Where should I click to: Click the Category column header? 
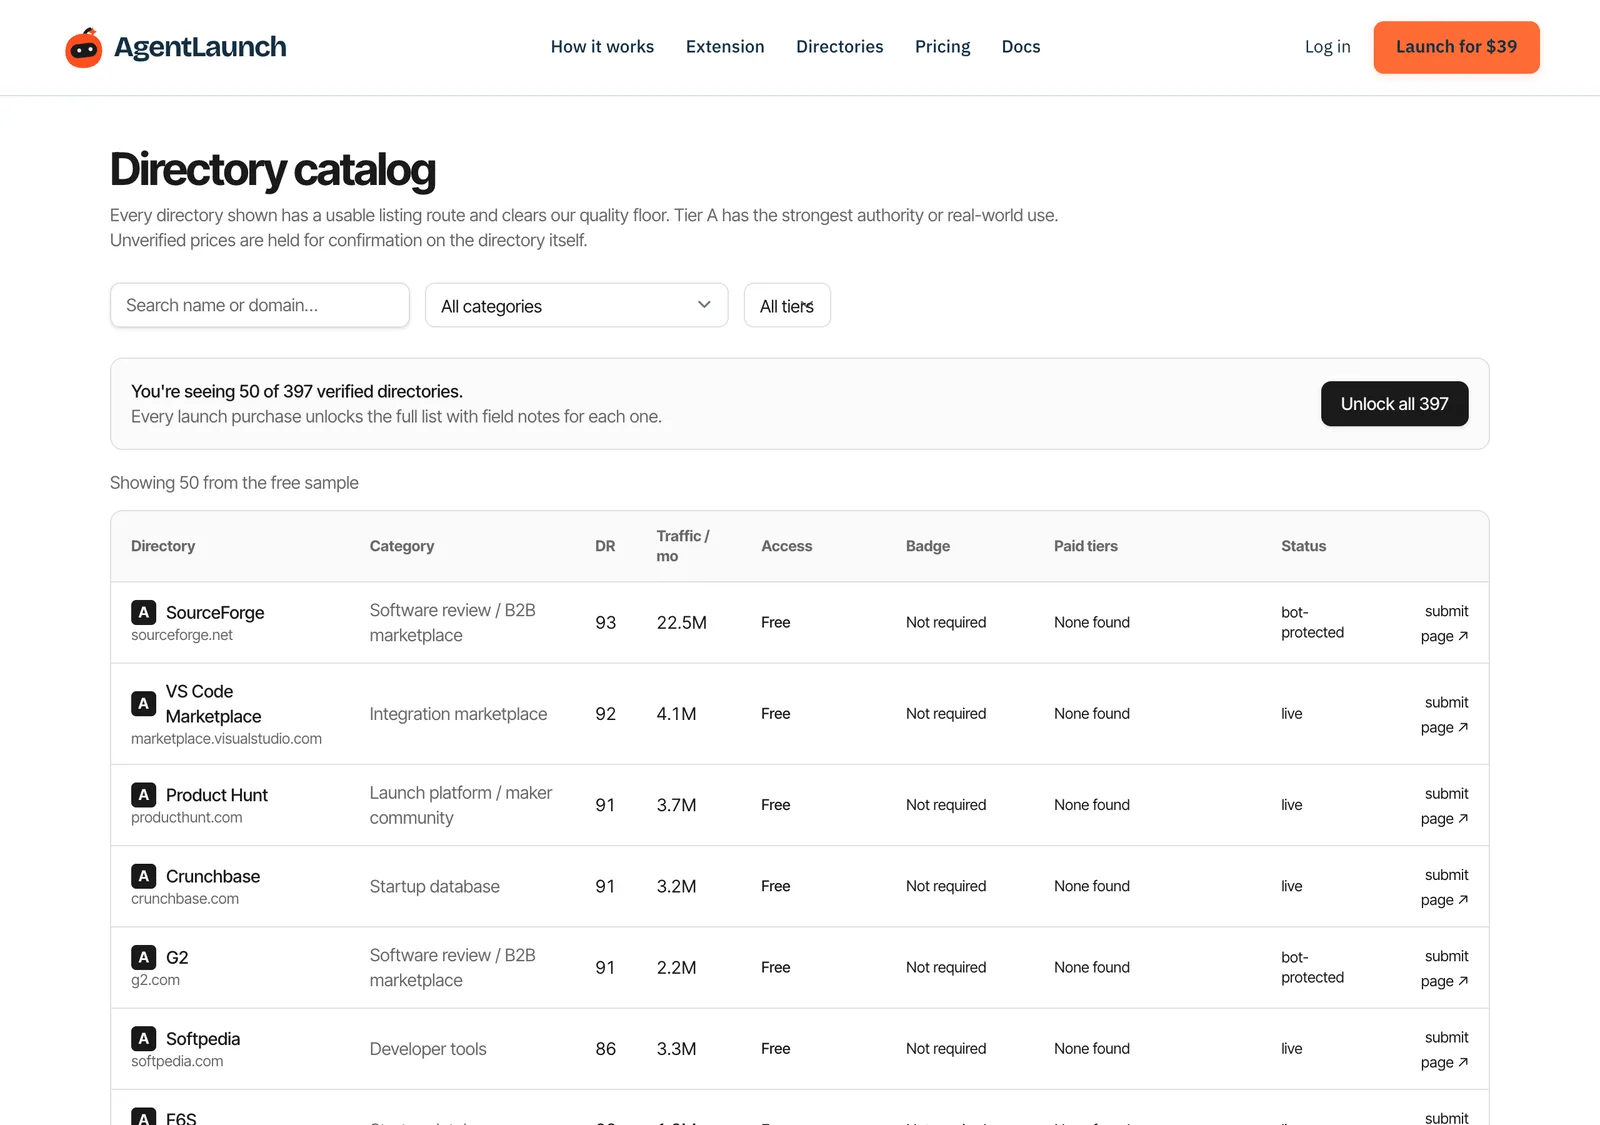[x=402, y=546]
